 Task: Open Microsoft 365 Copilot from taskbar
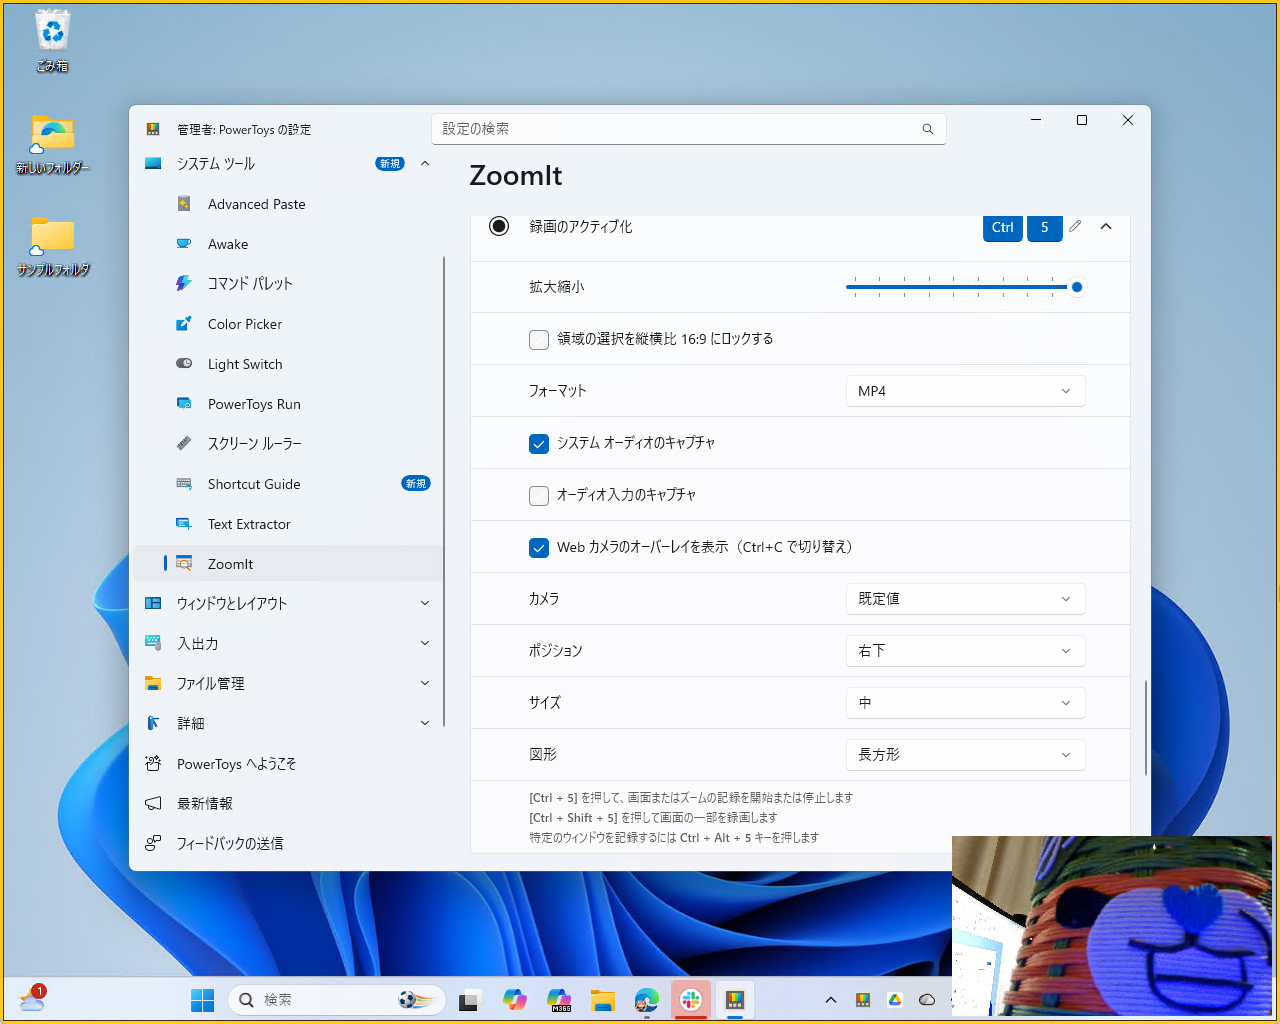[x=559, y=1000]
